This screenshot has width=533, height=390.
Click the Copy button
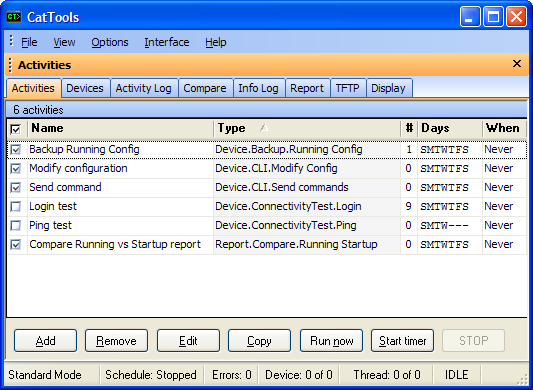(259, 340)
